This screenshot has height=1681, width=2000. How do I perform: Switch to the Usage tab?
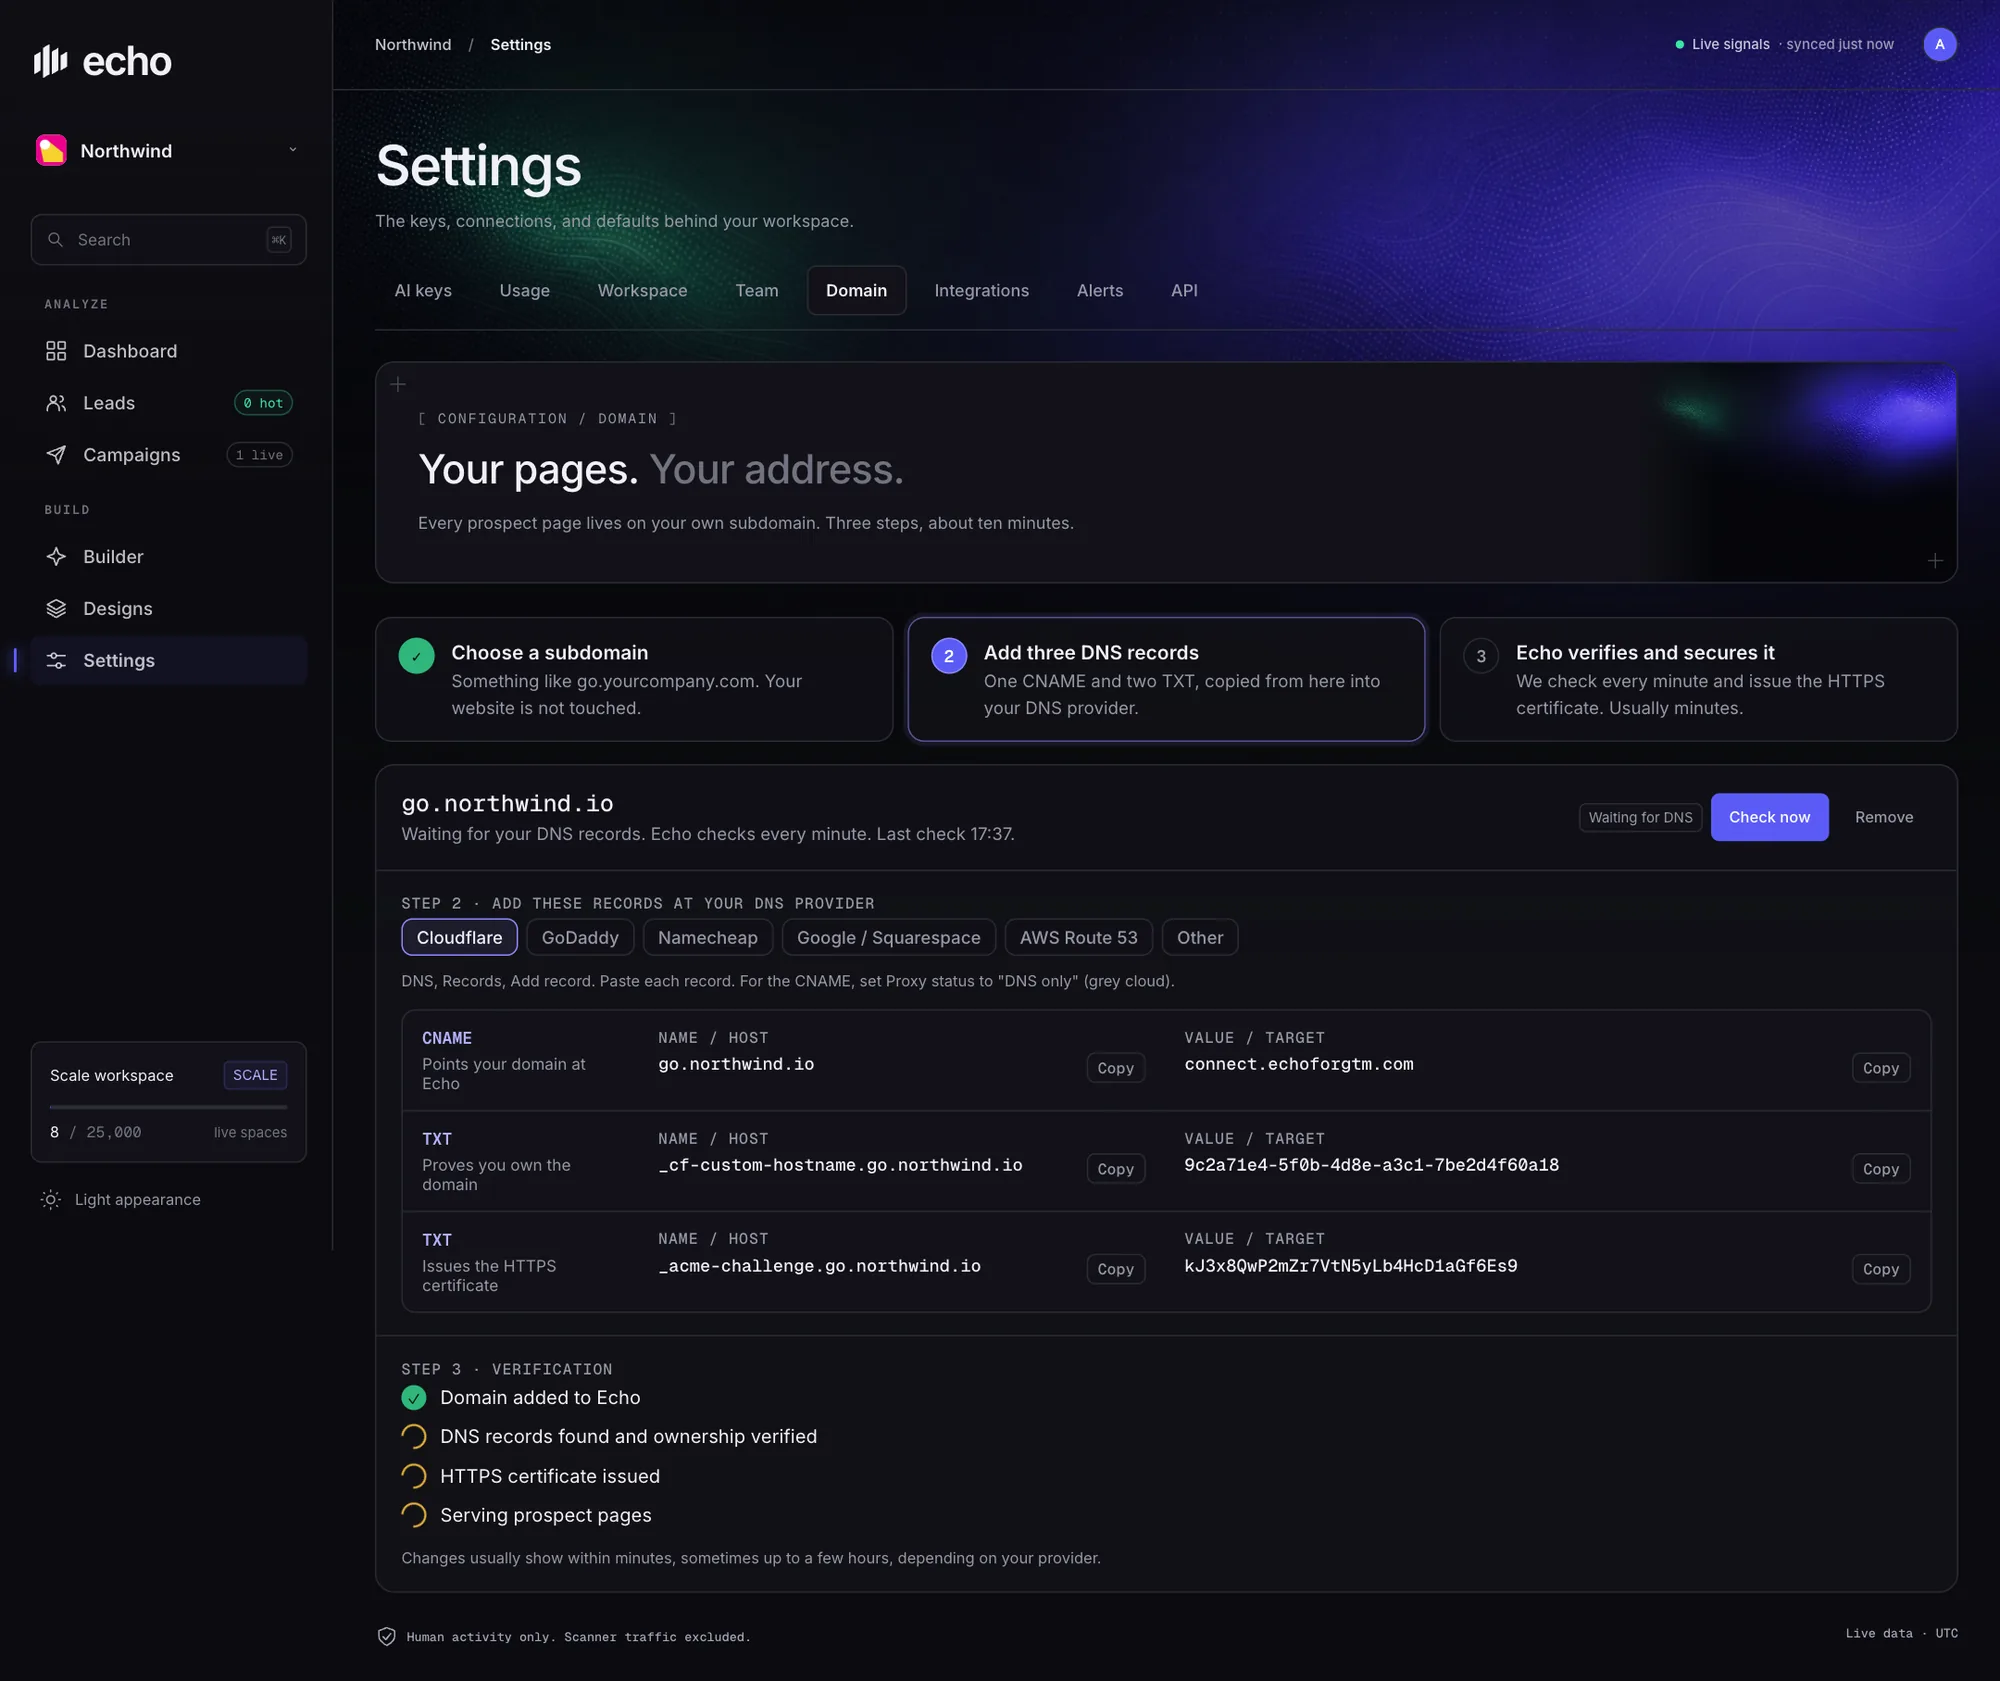(525, 290)
